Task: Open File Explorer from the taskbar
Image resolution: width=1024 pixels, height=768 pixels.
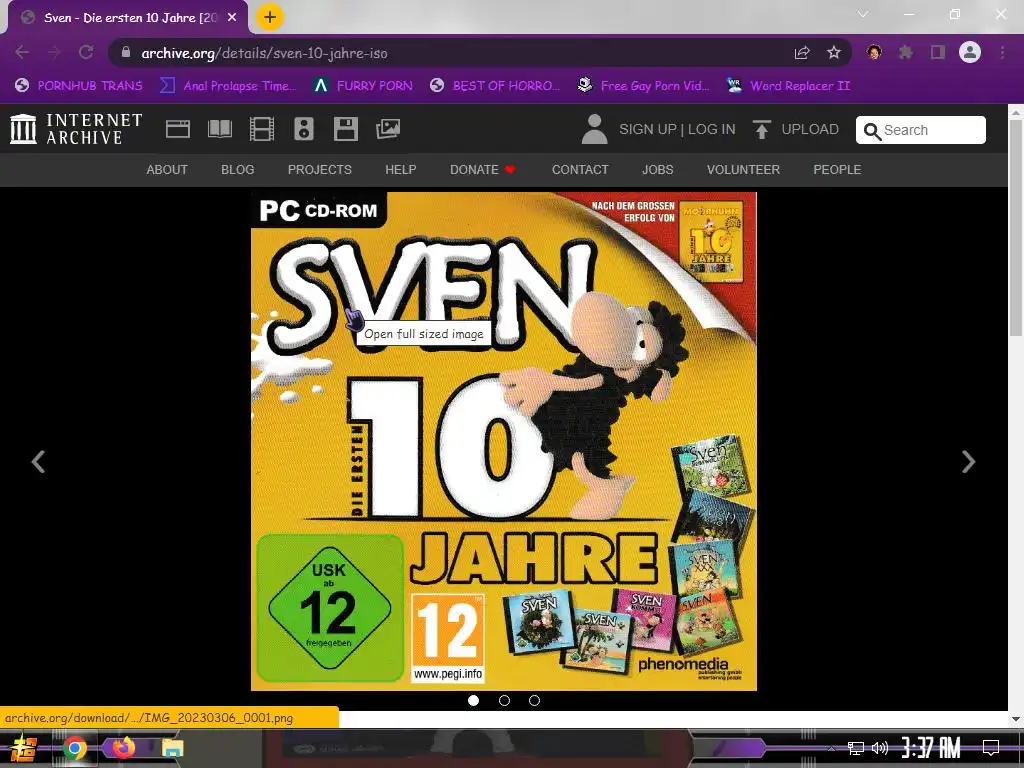Action: [x=173, y=748]
